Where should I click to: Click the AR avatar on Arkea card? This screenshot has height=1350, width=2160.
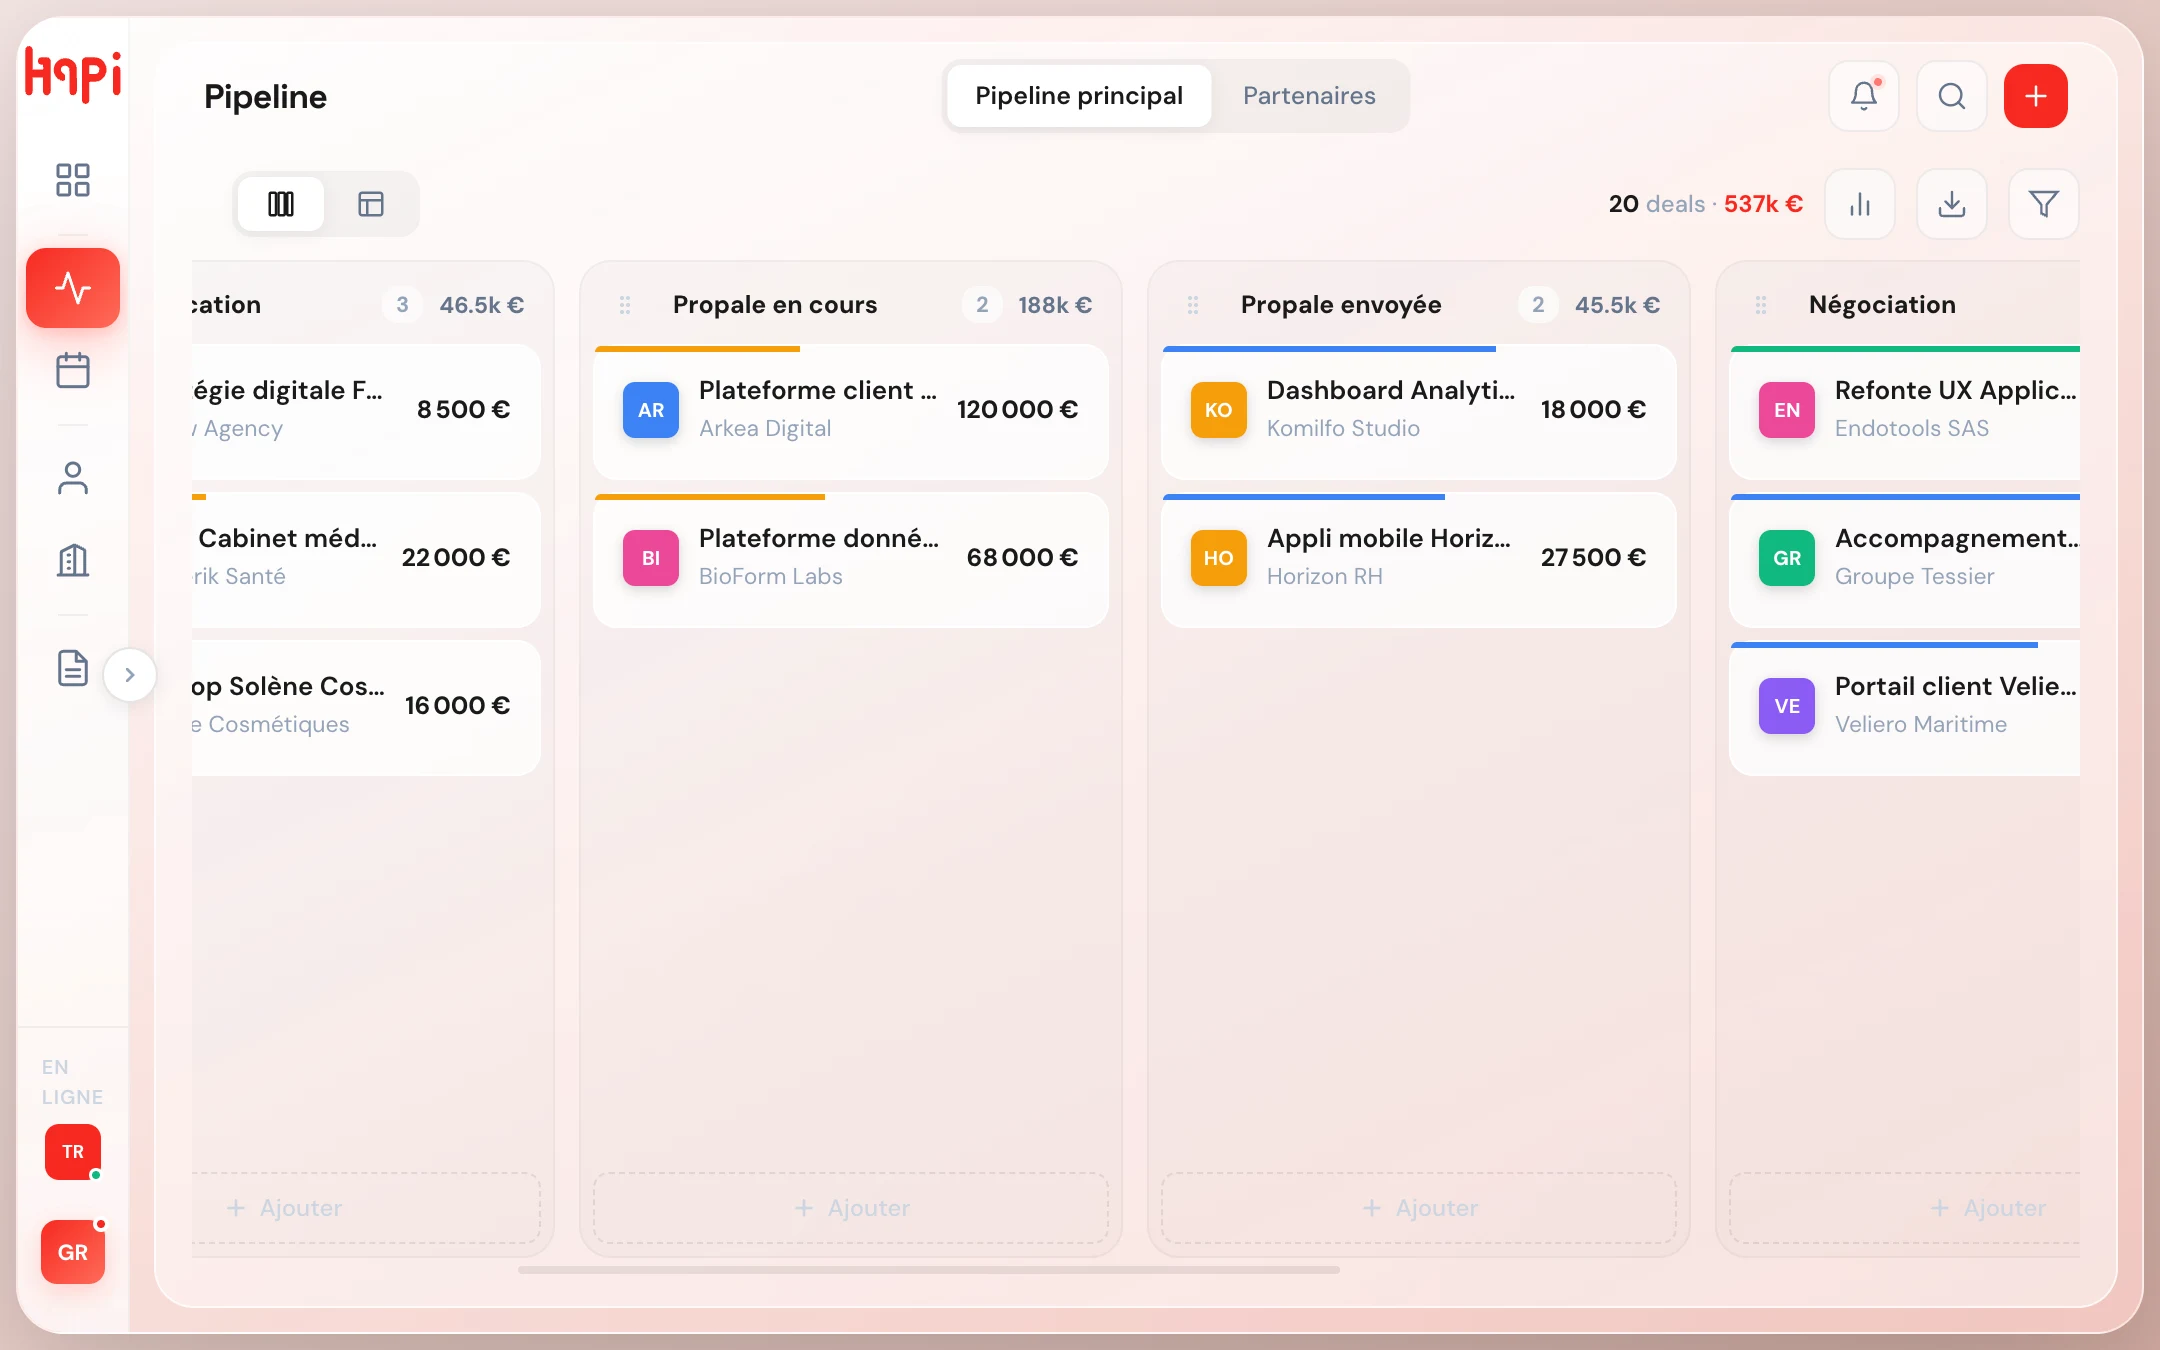pyautogui.click(x=651, y=410)
